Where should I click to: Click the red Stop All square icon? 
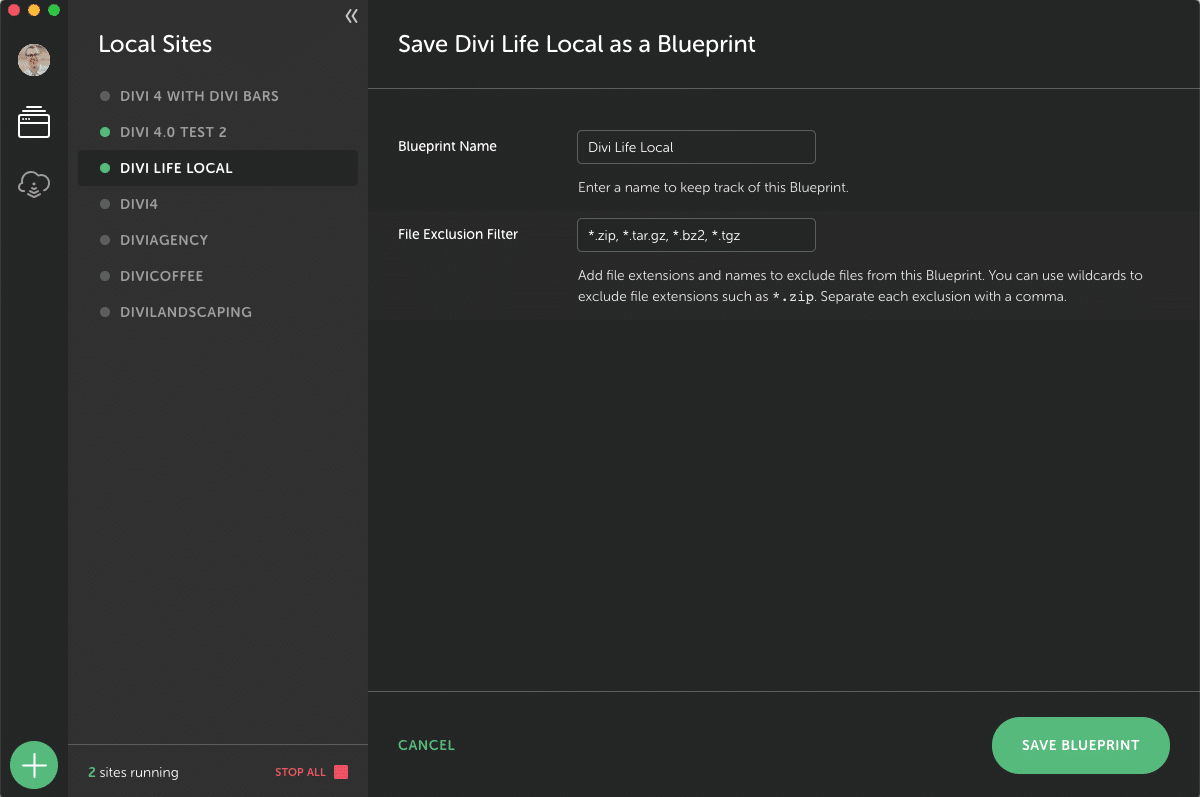341,772
